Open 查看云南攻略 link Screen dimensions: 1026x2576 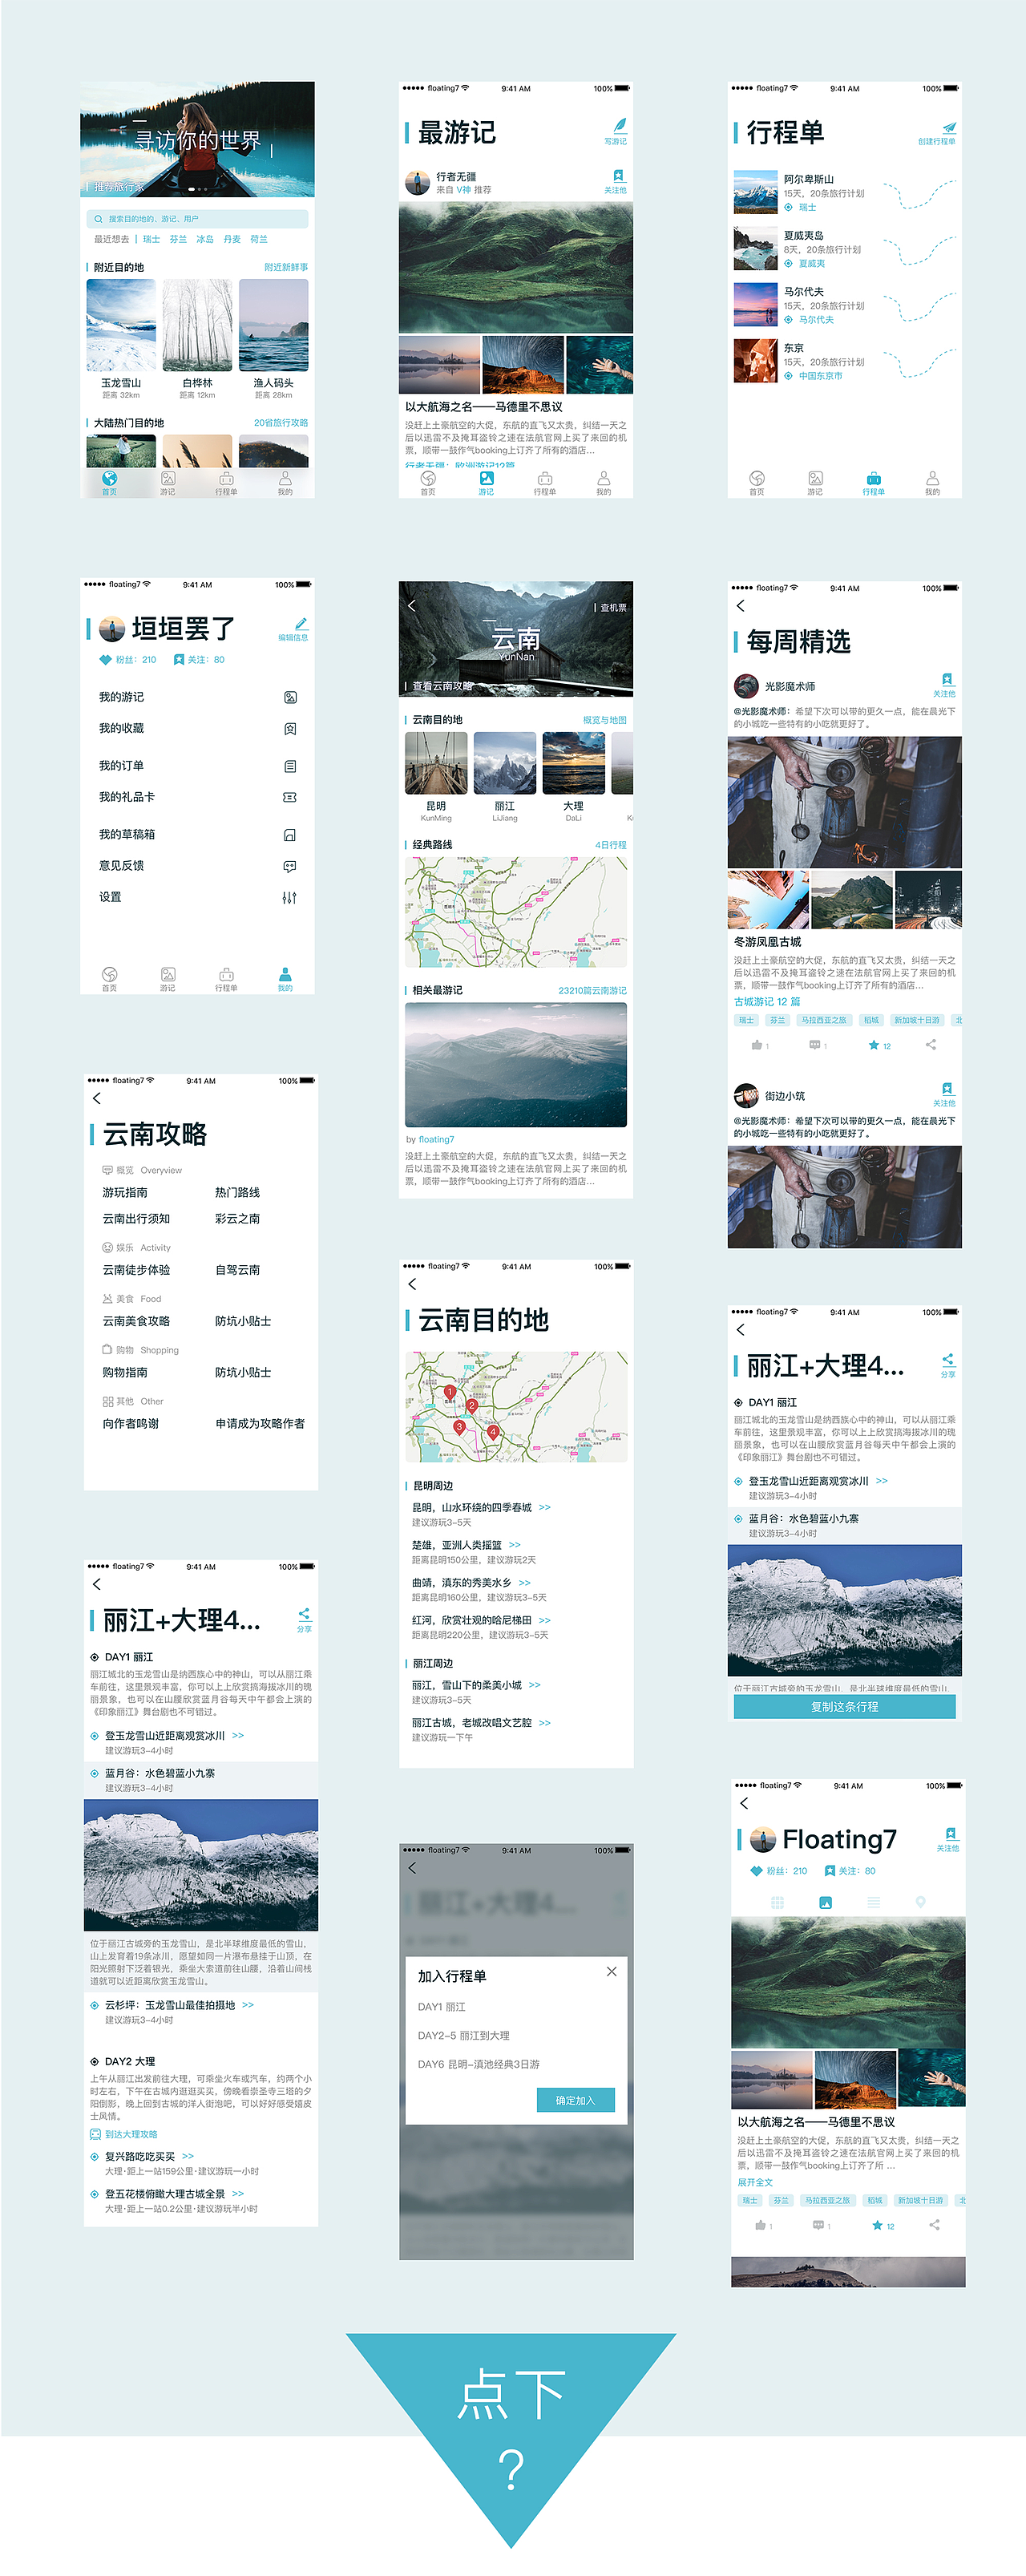click(442, 686)
